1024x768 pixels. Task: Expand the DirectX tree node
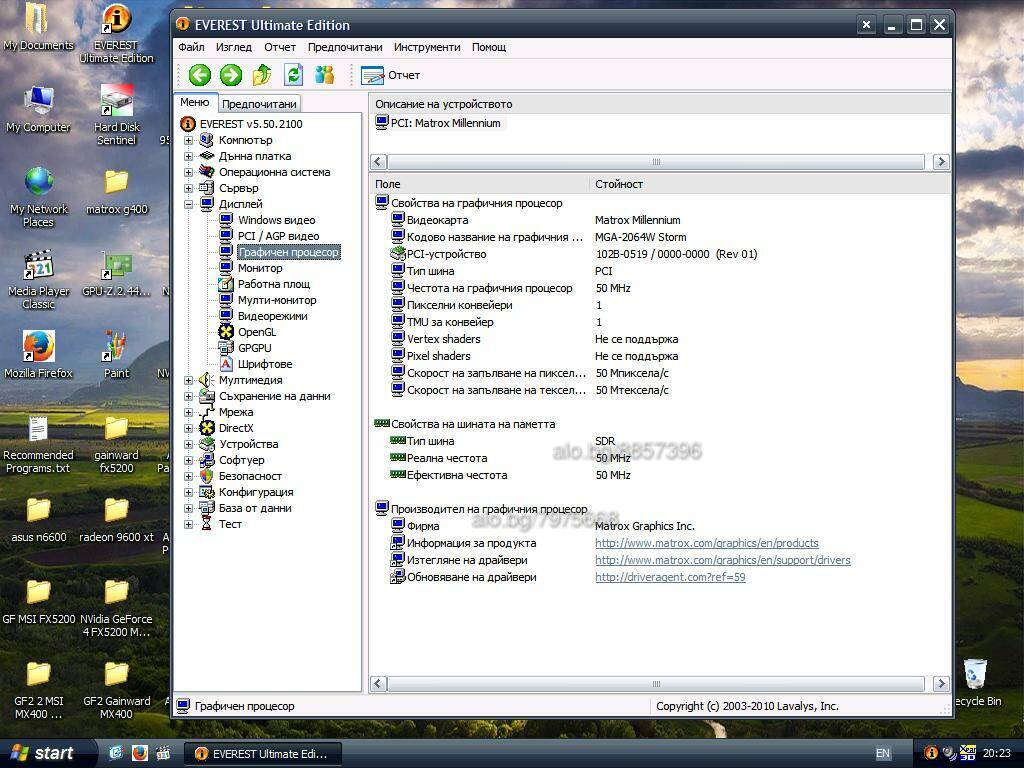[x=188, y=428]
